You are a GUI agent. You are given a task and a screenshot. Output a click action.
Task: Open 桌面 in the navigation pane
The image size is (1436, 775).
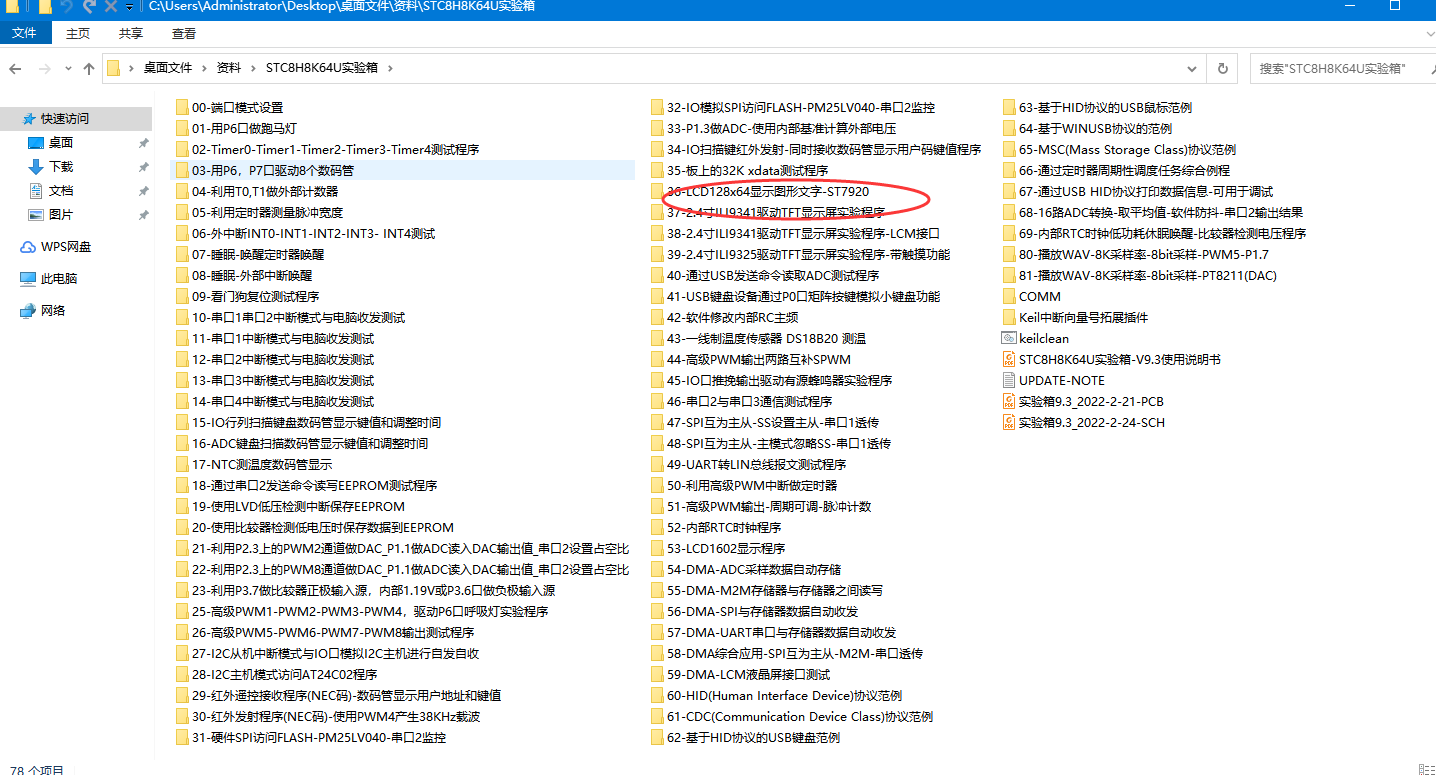click(x=61, y=143)
